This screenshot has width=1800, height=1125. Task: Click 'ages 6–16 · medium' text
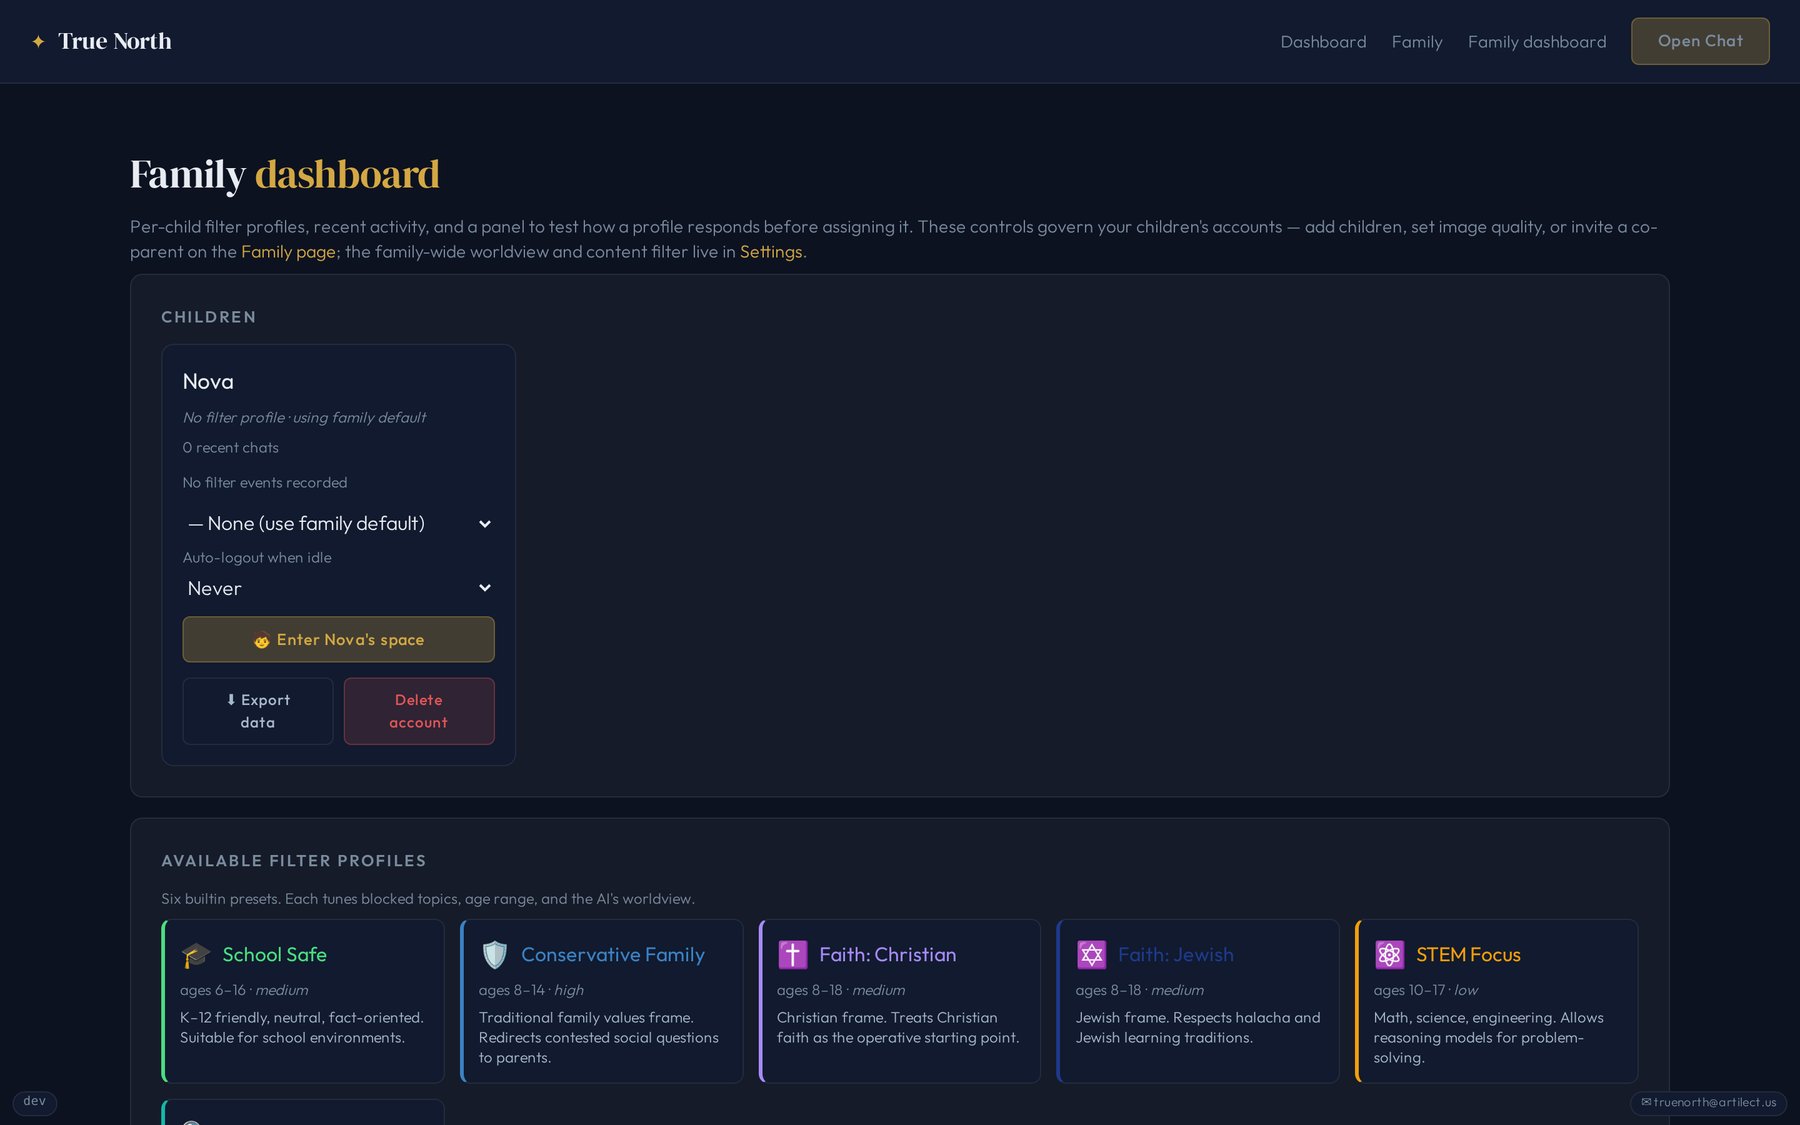244,990
